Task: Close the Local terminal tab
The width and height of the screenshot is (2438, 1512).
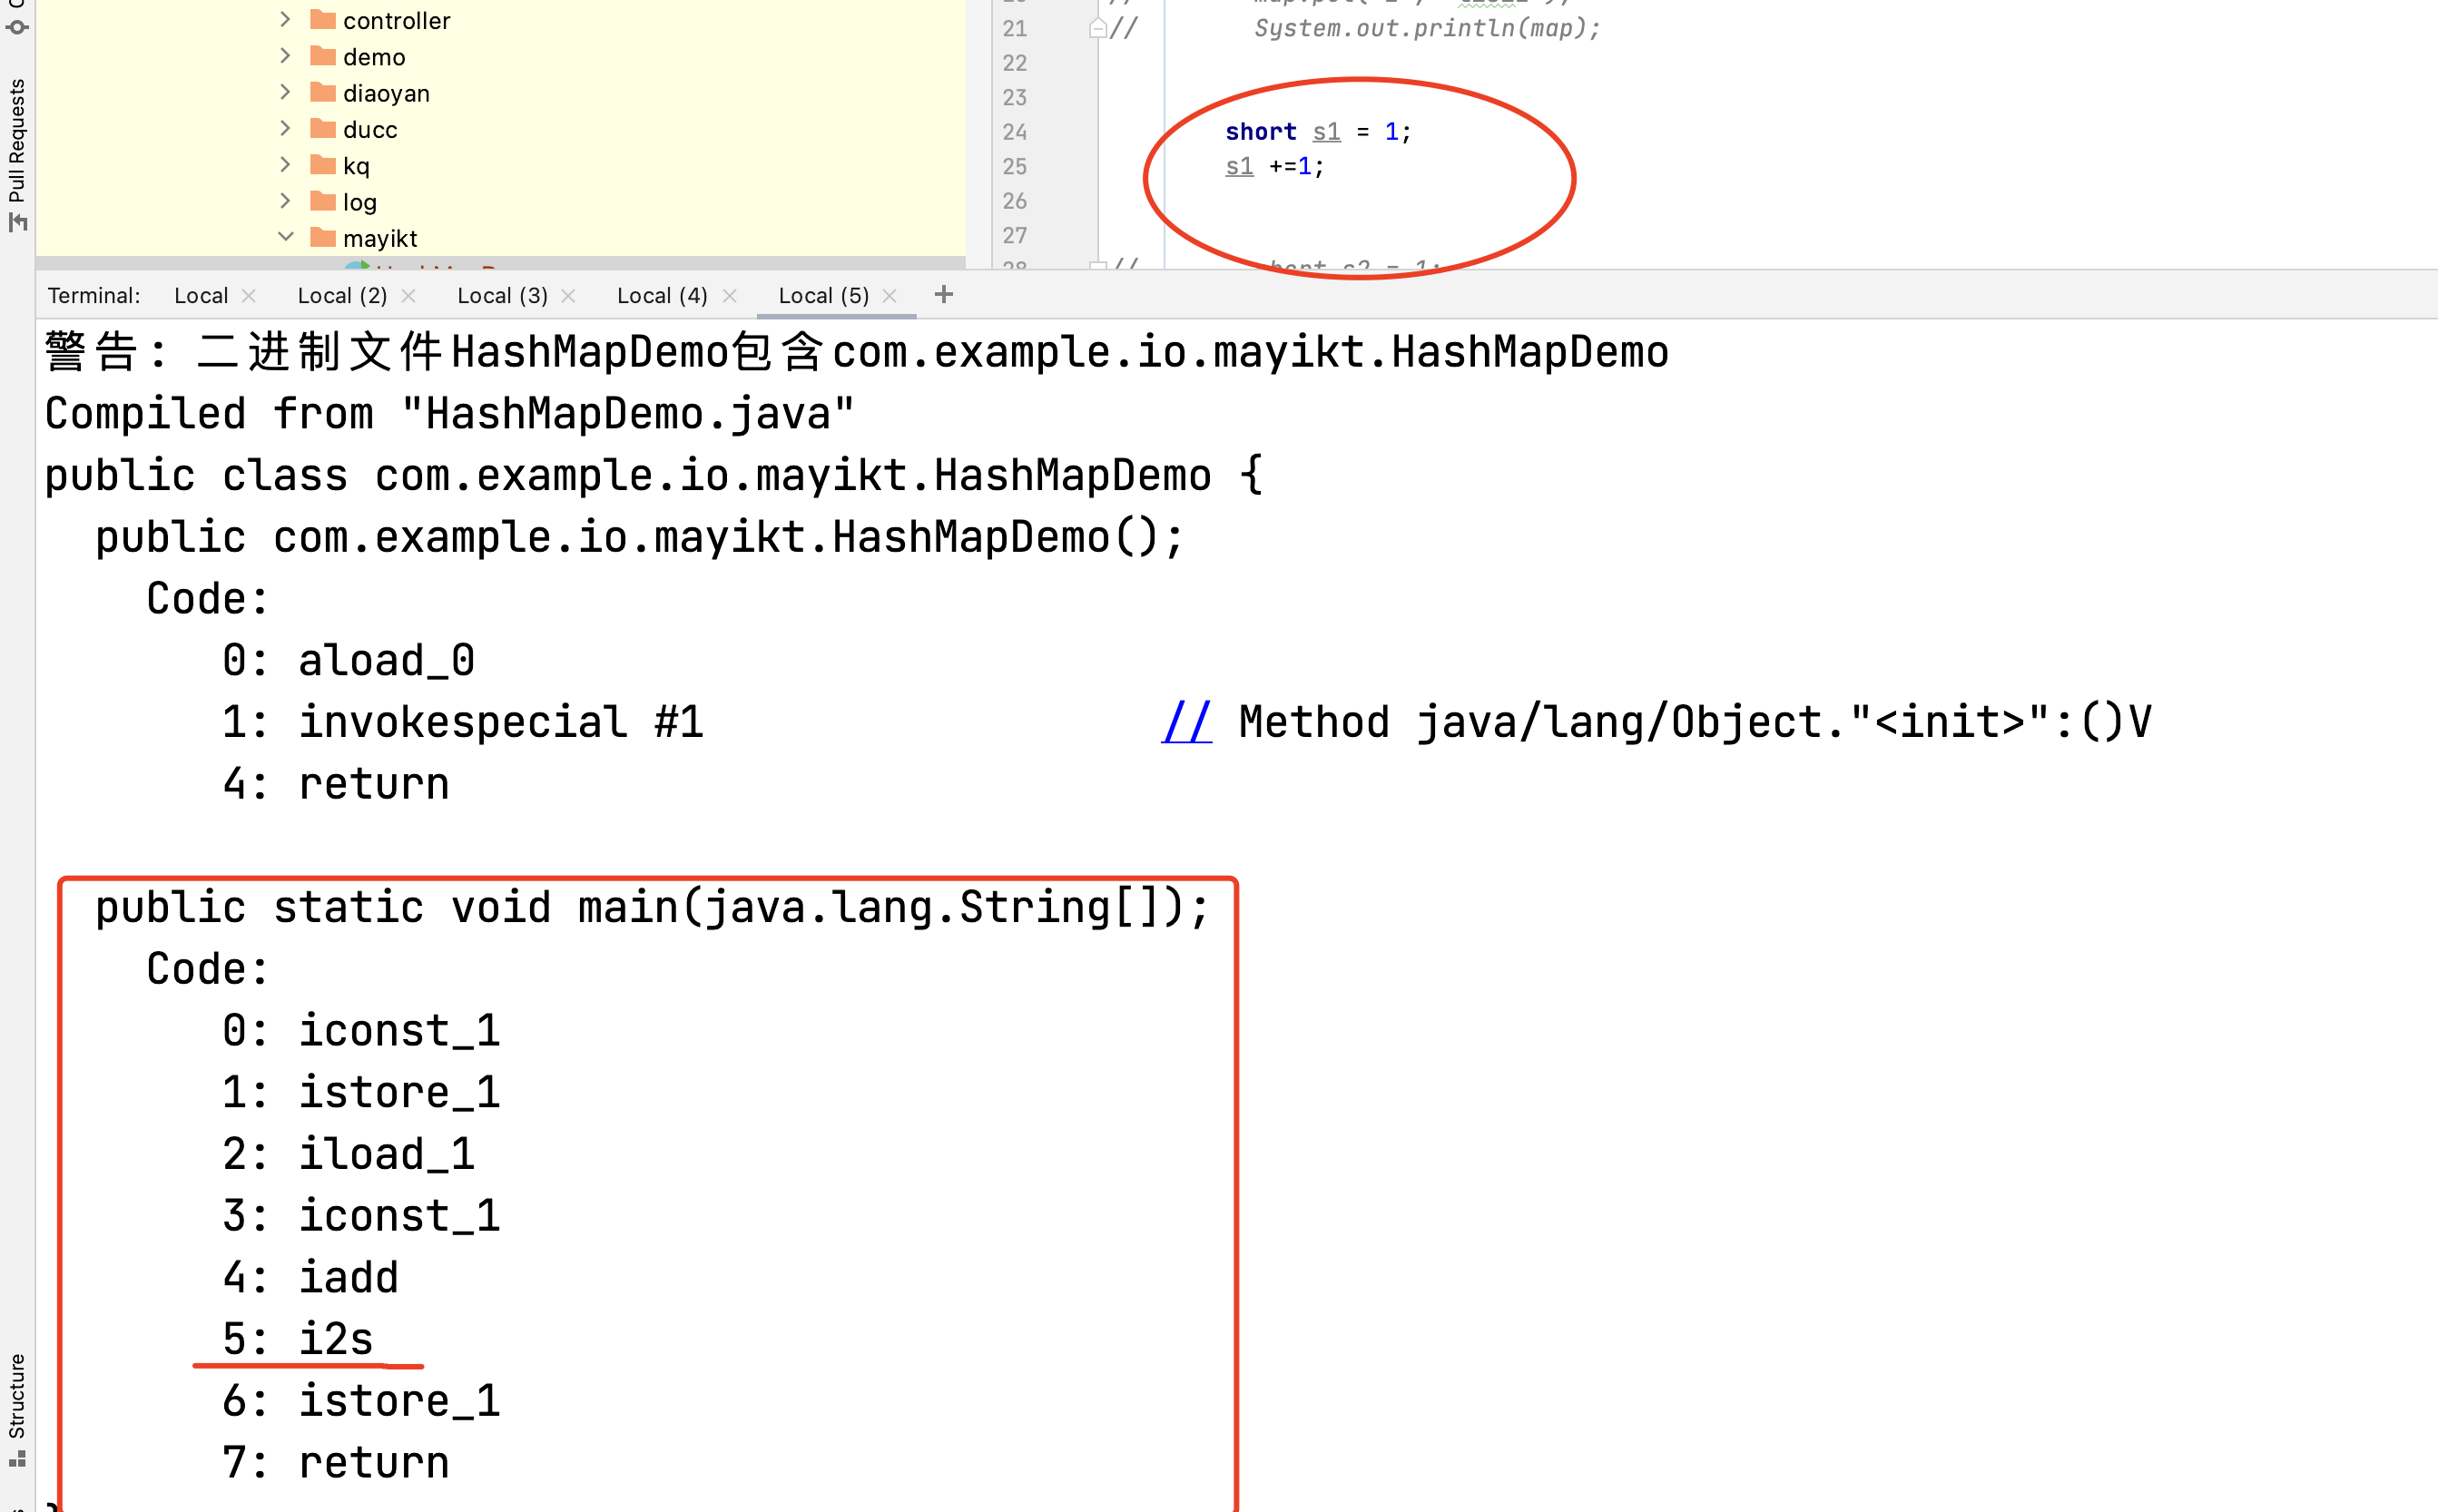Action: click(x=249, y=296)
